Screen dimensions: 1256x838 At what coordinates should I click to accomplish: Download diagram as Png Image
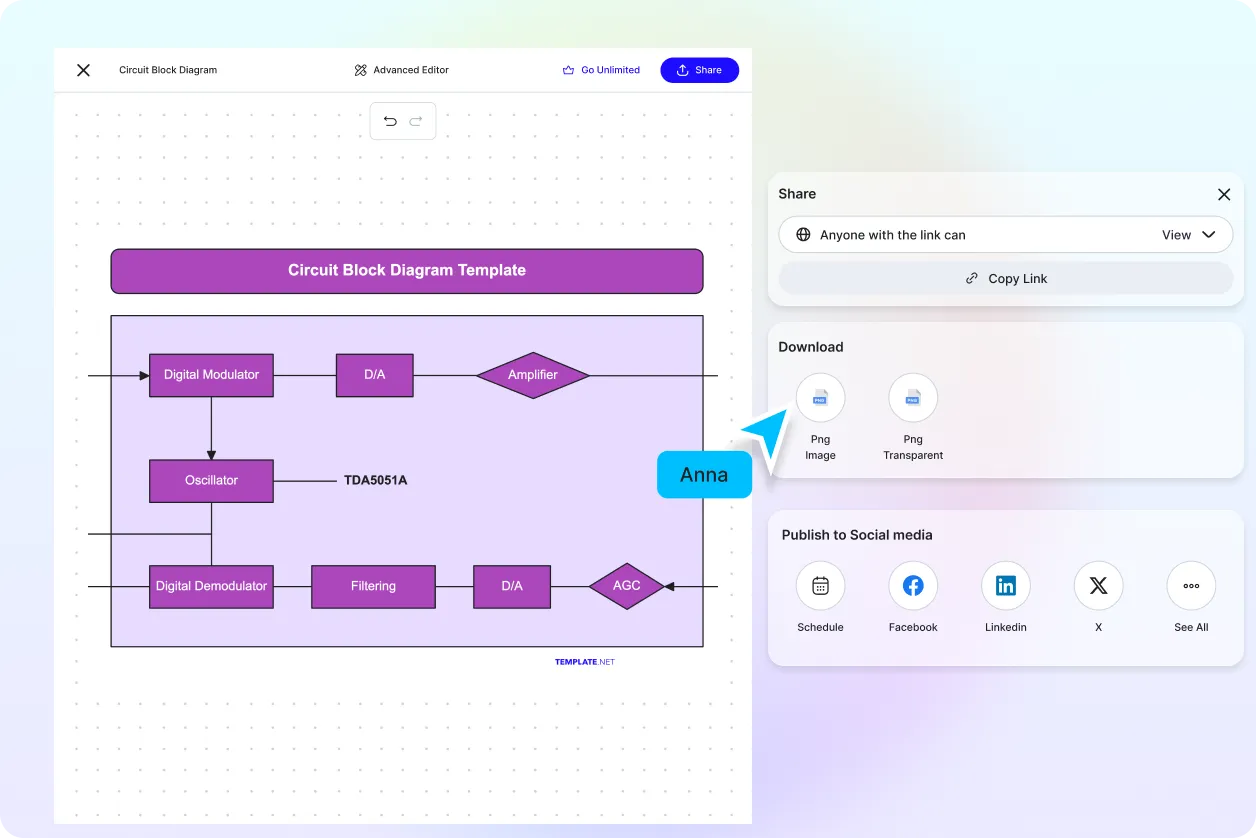click(x=820, y=398)
